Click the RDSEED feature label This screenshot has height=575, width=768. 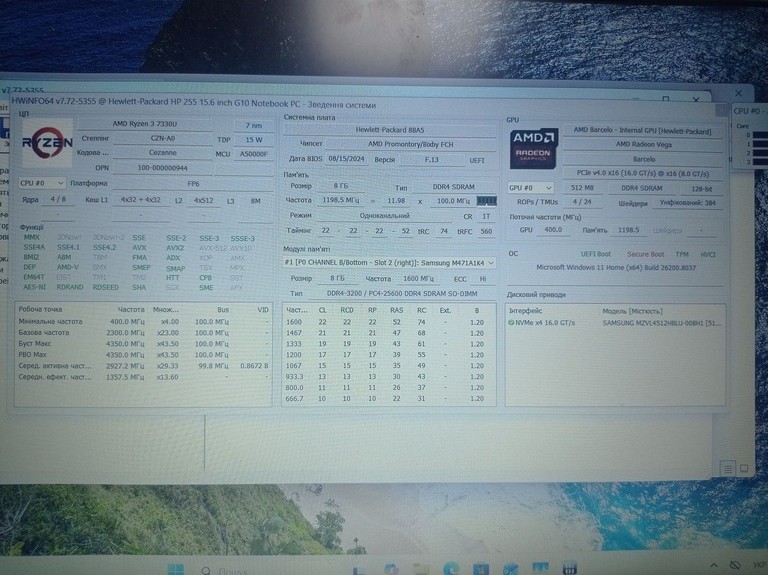coord(105,288)
